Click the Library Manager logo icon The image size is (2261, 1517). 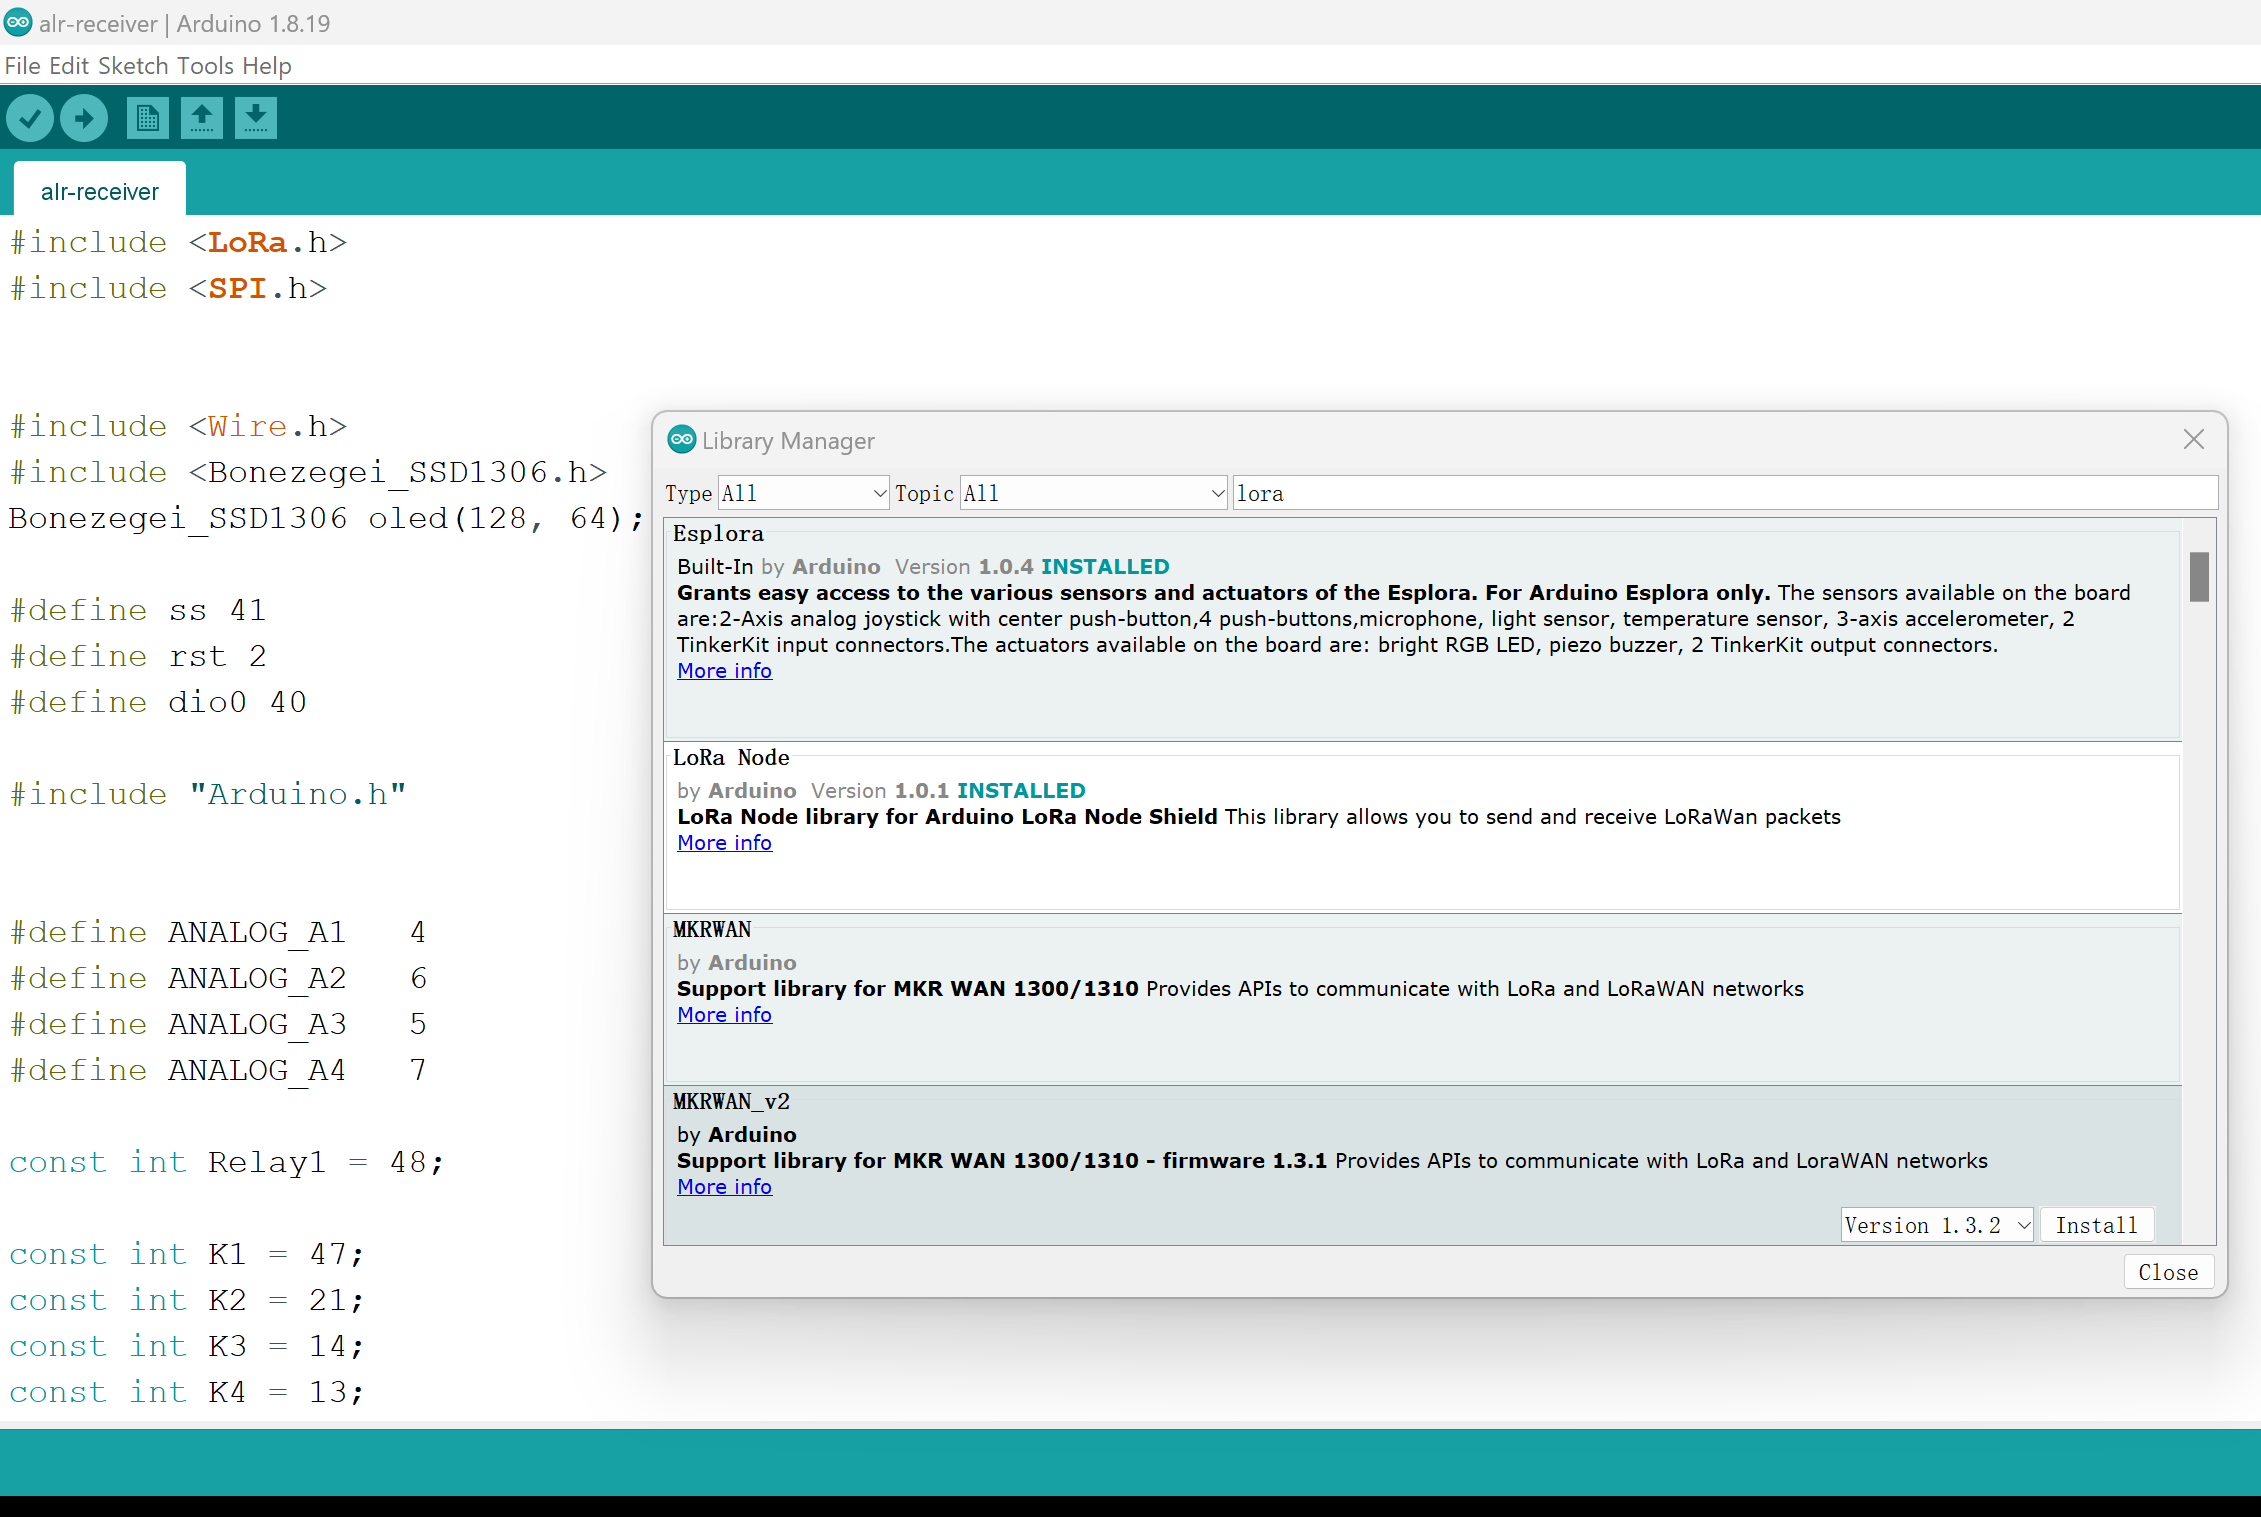682,440
